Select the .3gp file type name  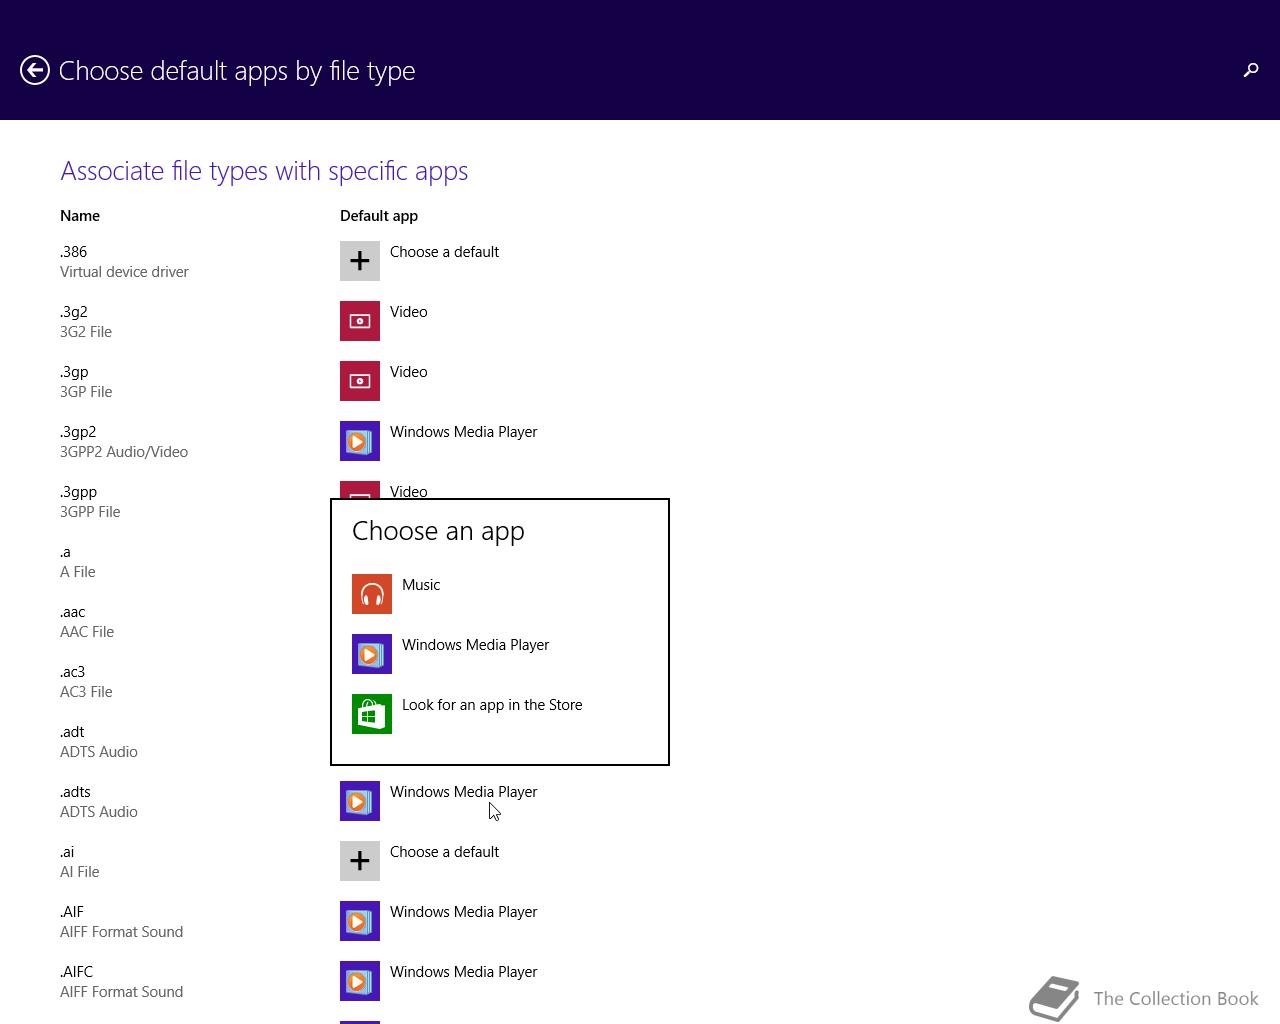click(x=74, y=372)
